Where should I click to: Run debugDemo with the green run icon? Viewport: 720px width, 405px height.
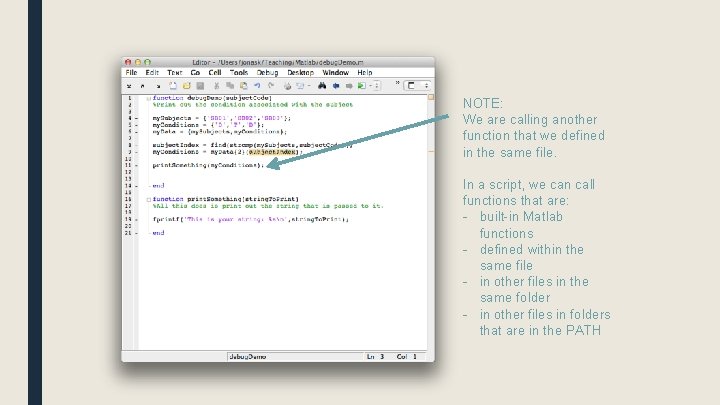362,86
